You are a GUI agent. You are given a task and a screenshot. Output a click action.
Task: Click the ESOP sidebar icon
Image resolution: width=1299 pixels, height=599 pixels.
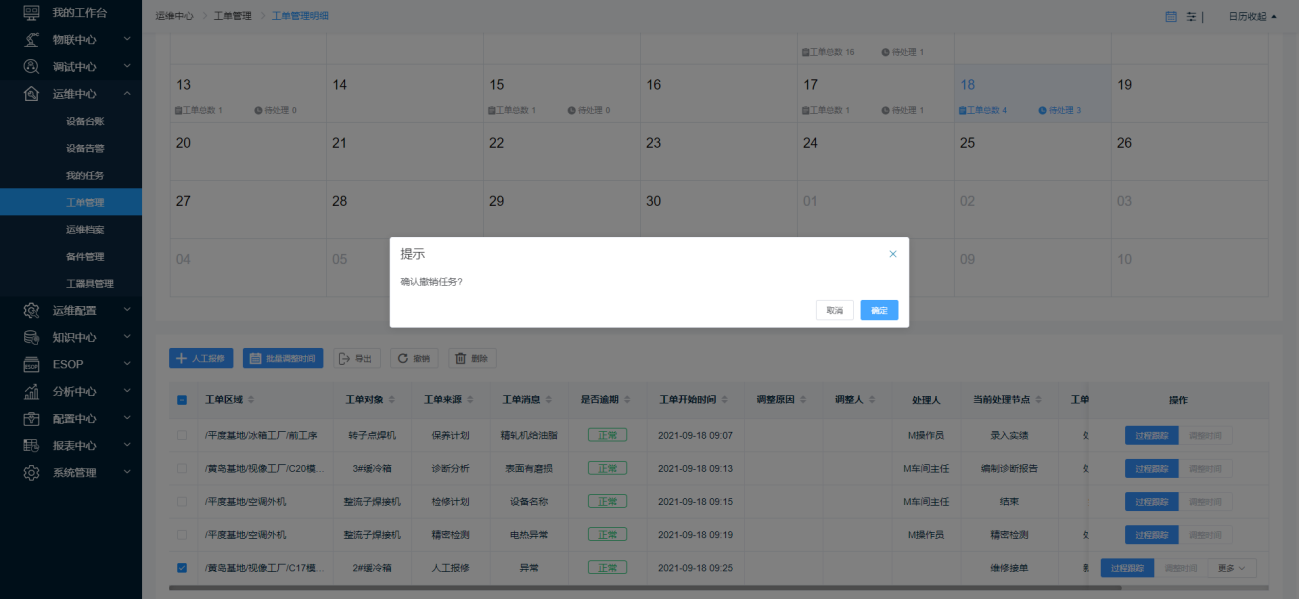click(x=31, y=364)
